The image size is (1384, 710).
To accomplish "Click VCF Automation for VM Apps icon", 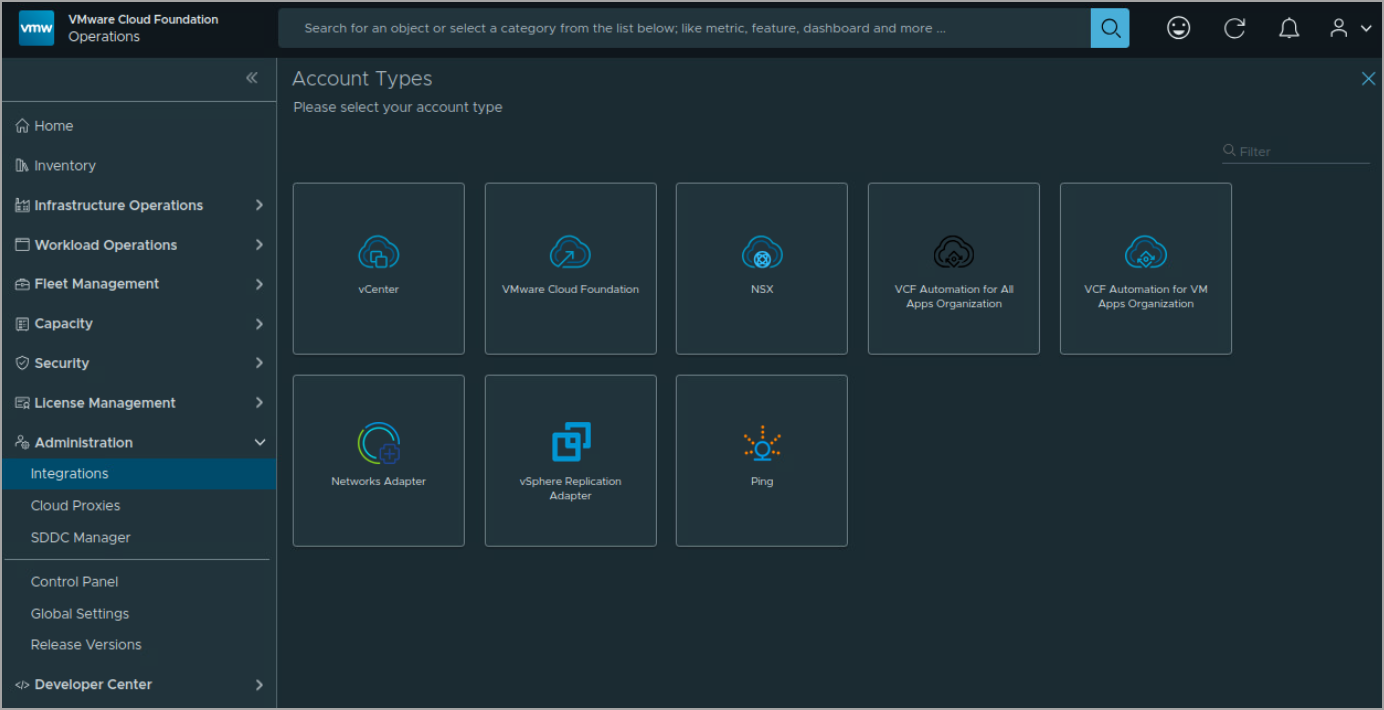I will [x=1146, y=253].
